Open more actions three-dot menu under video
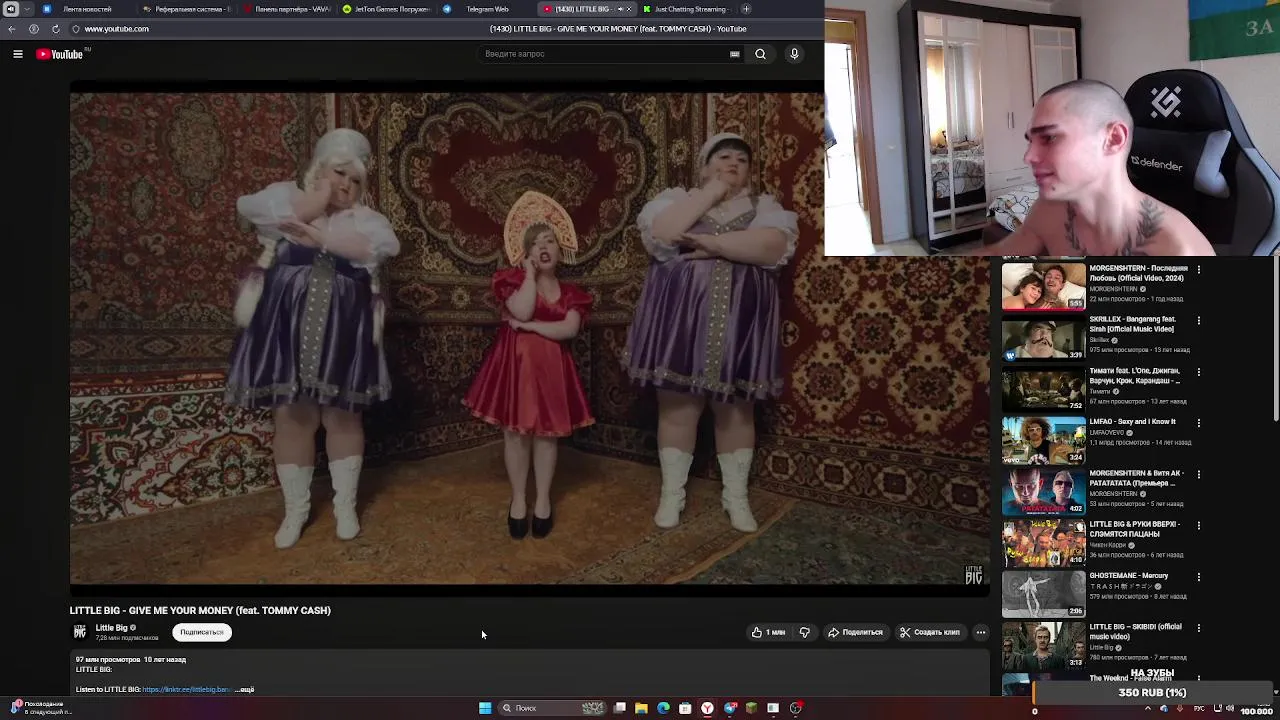Viewport: 1280px width, 720px height. point(981,632)
